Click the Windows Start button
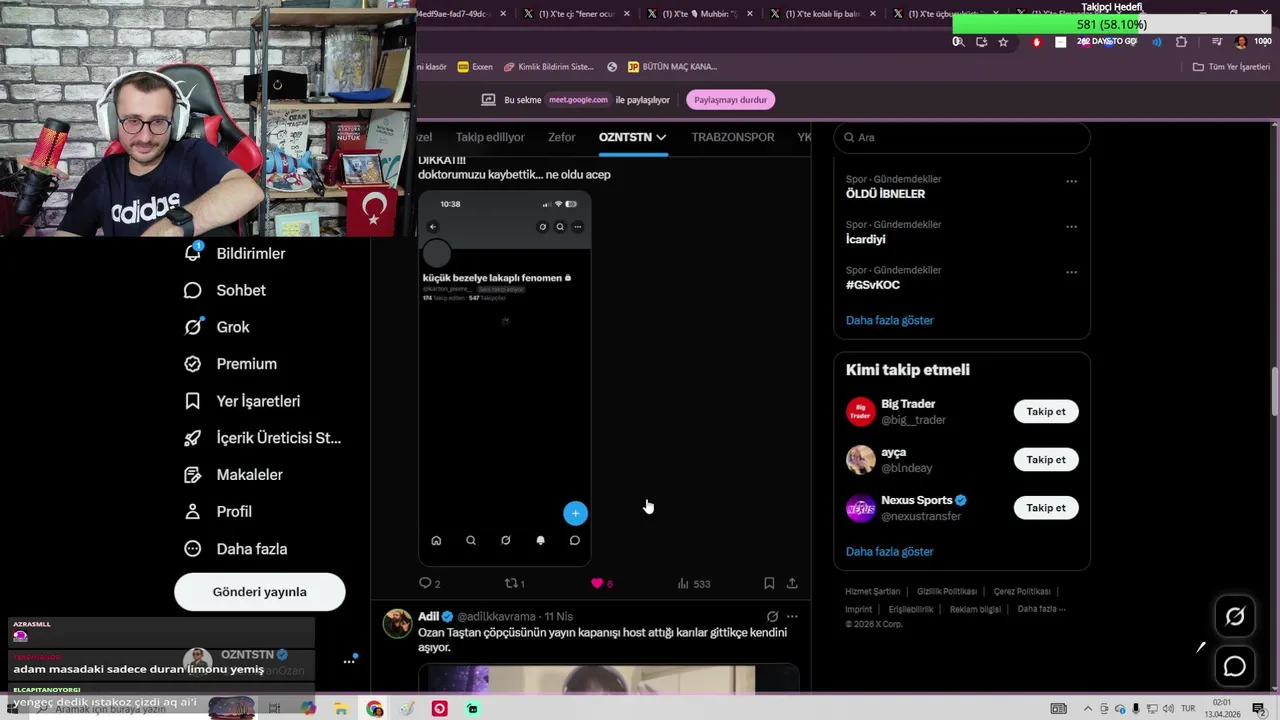Image resolution: width=1280 pixels, height=720 pixels. coord(13,709)
